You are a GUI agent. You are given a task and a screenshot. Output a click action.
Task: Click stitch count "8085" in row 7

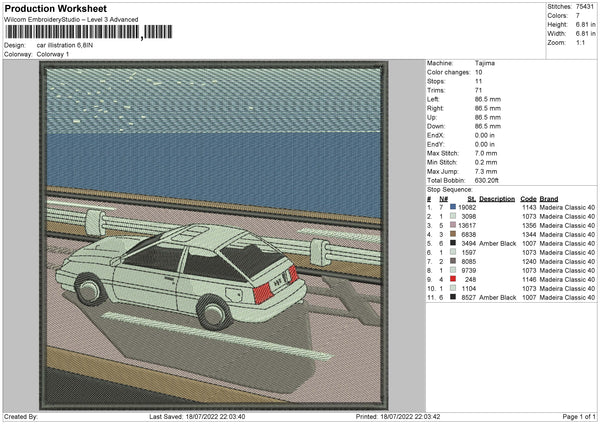[469, 261]
